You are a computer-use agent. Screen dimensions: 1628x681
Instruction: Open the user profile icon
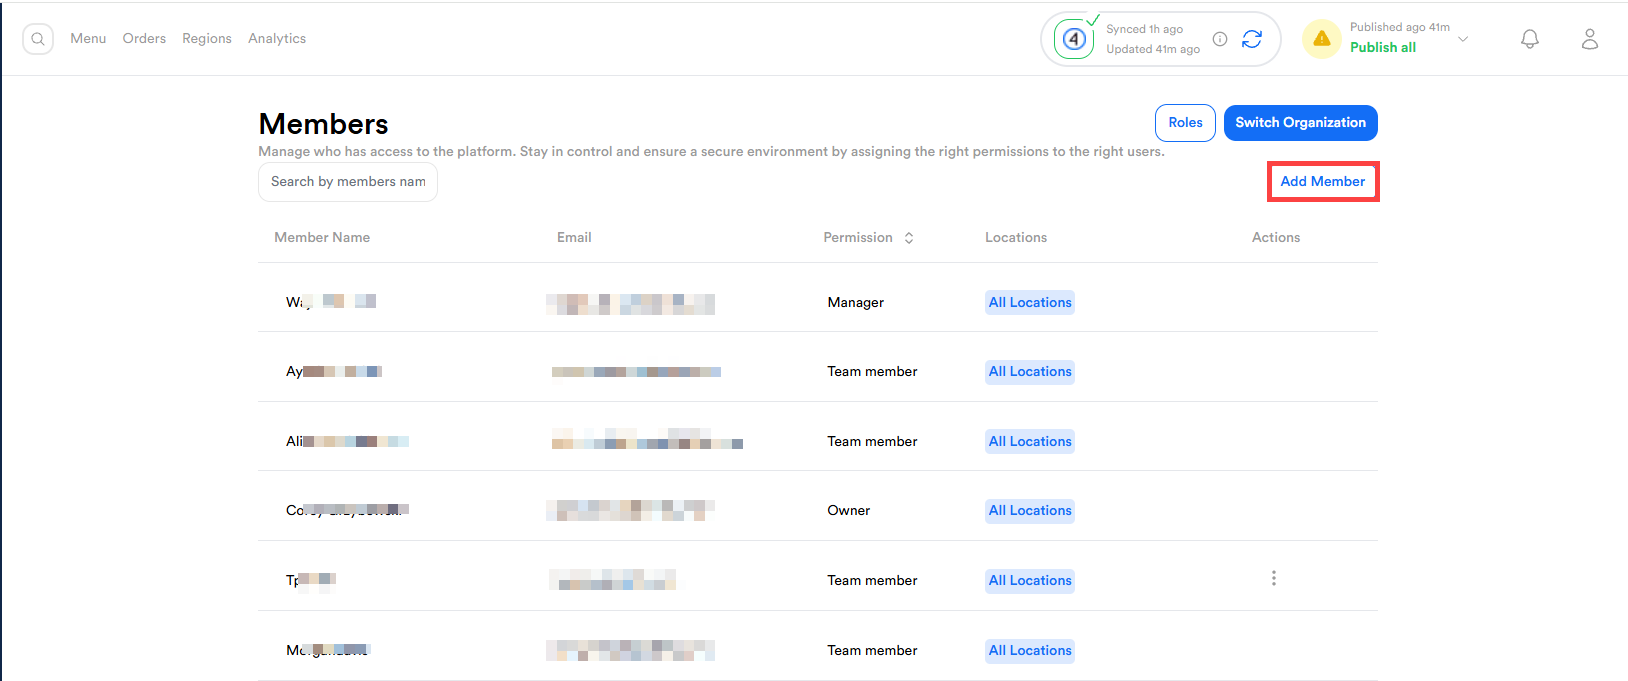1589,39
